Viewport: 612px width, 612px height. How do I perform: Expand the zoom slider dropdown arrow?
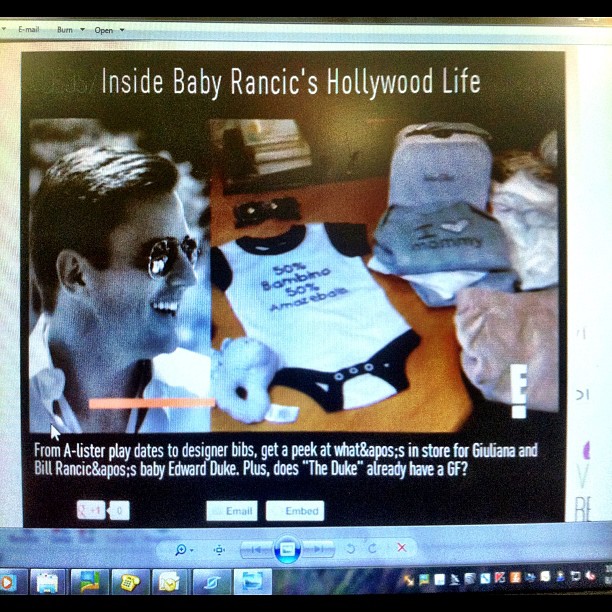192,550
